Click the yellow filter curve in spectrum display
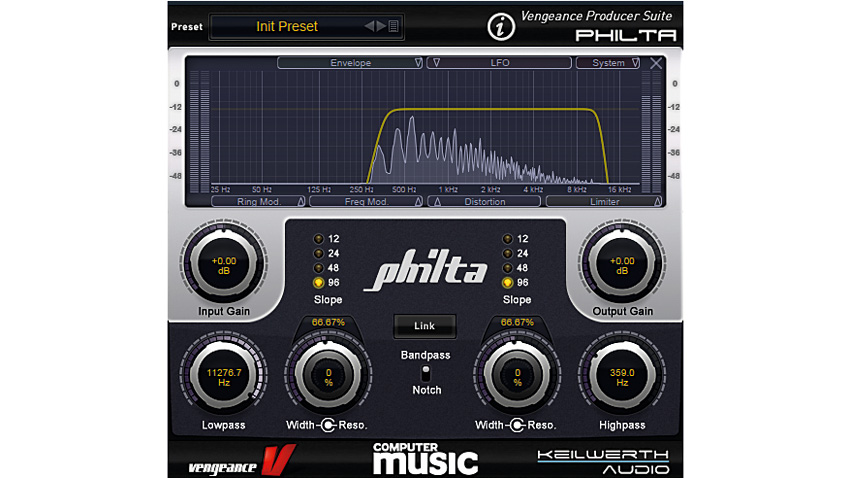Viewport: 850px width, 478px height. pyautogui.click(x=488, y=109)
